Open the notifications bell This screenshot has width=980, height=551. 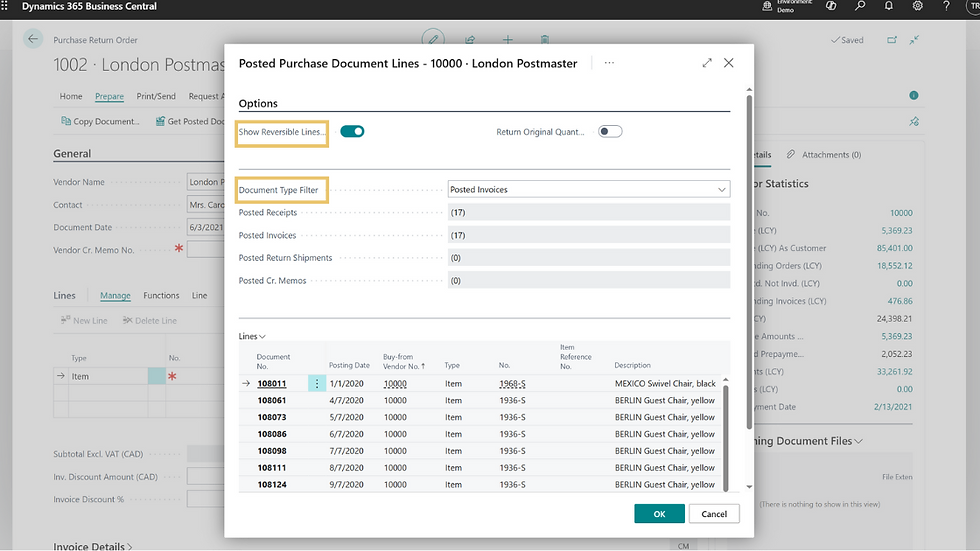pos(889,6)
